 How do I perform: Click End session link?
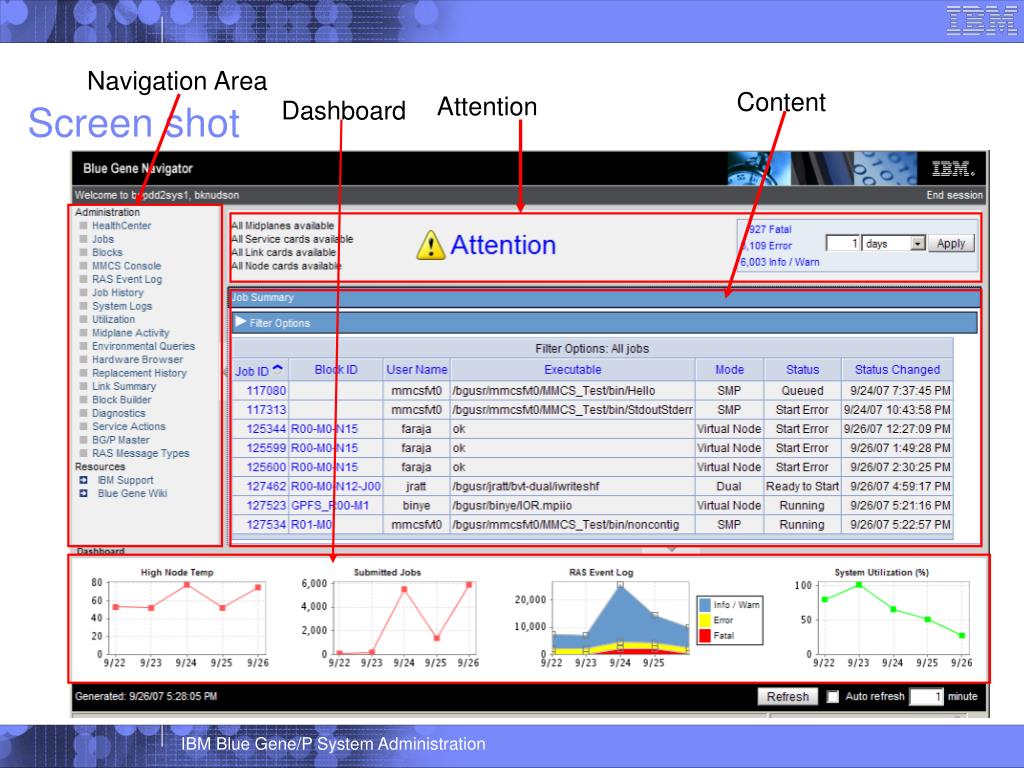pyautogui.click(x=954, y=195)
